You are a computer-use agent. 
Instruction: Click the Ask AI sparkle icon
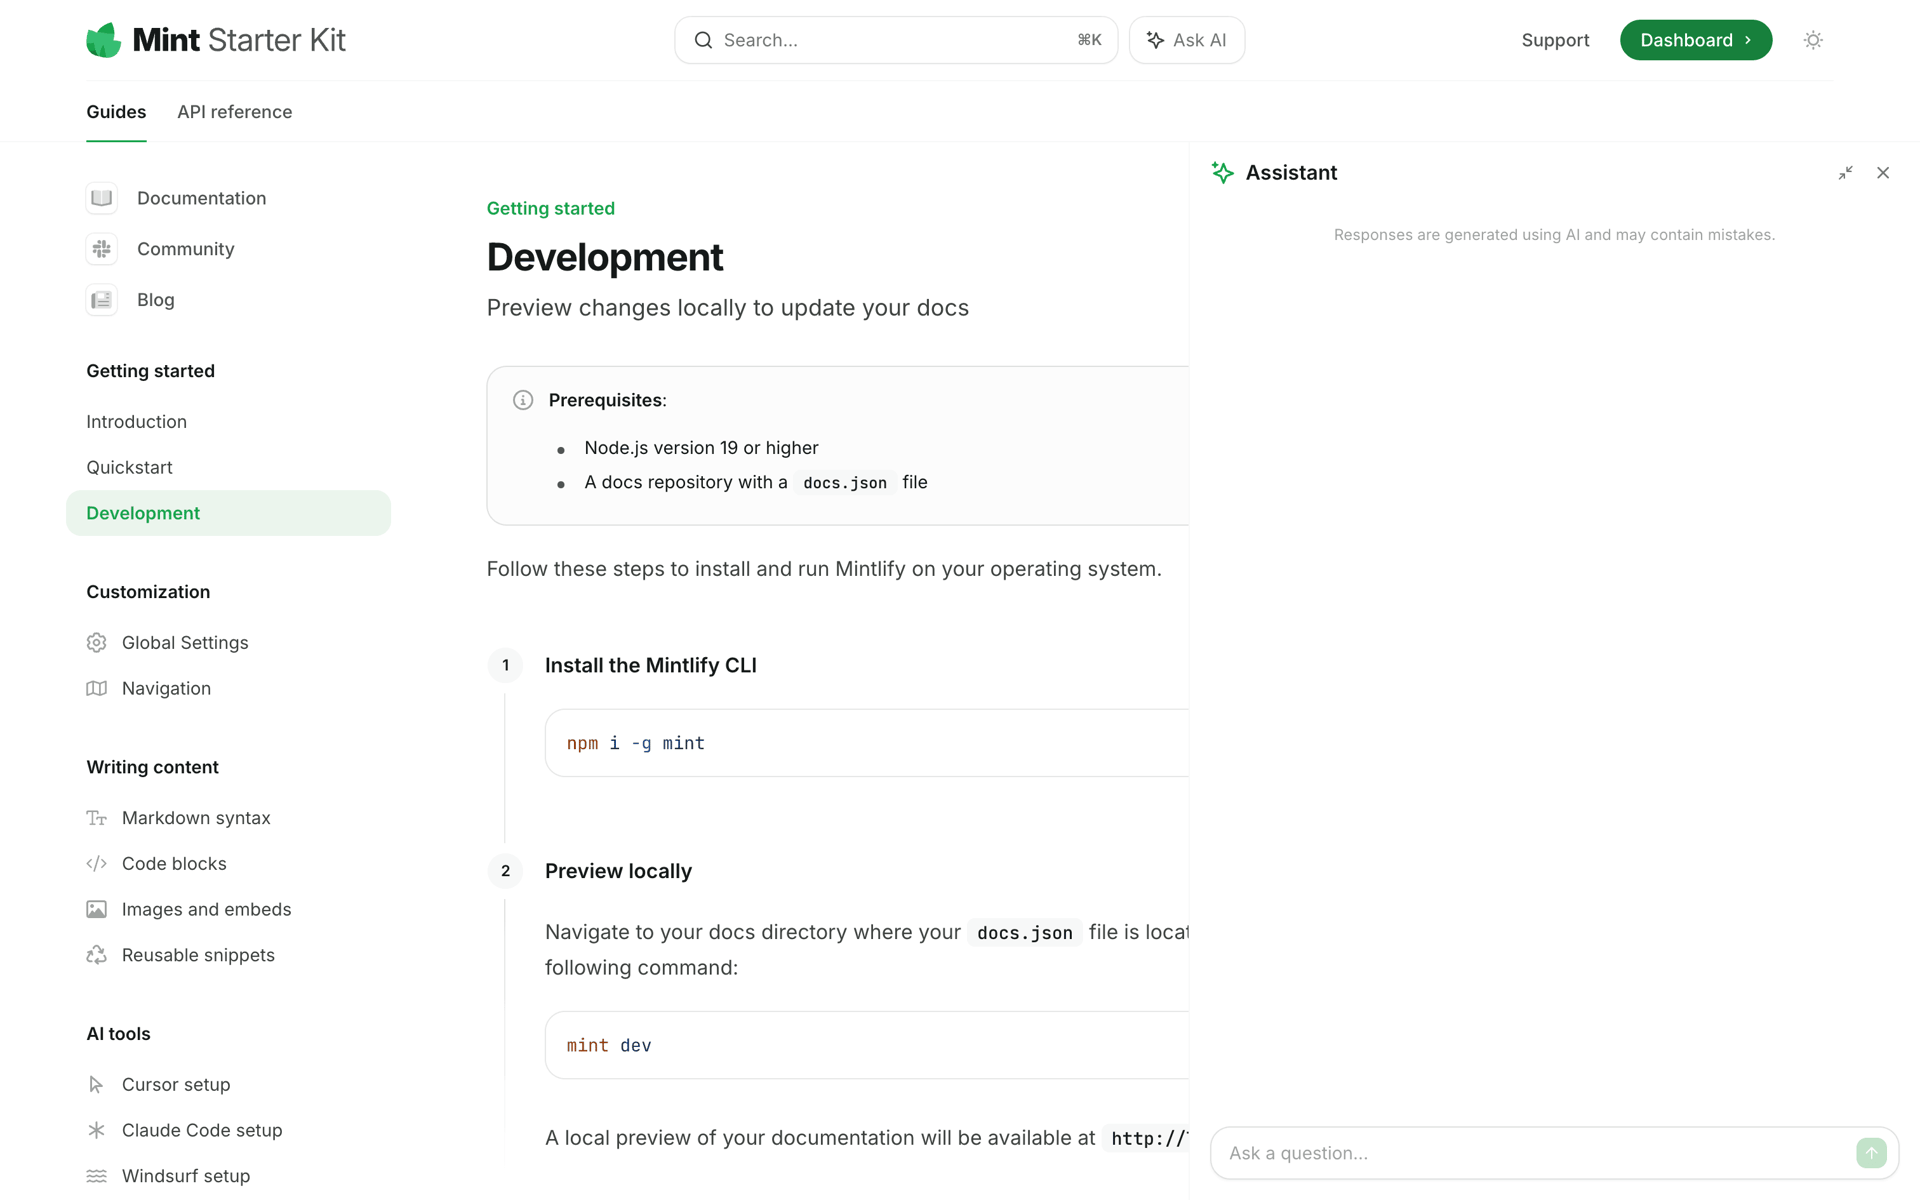click(1155, 40)
